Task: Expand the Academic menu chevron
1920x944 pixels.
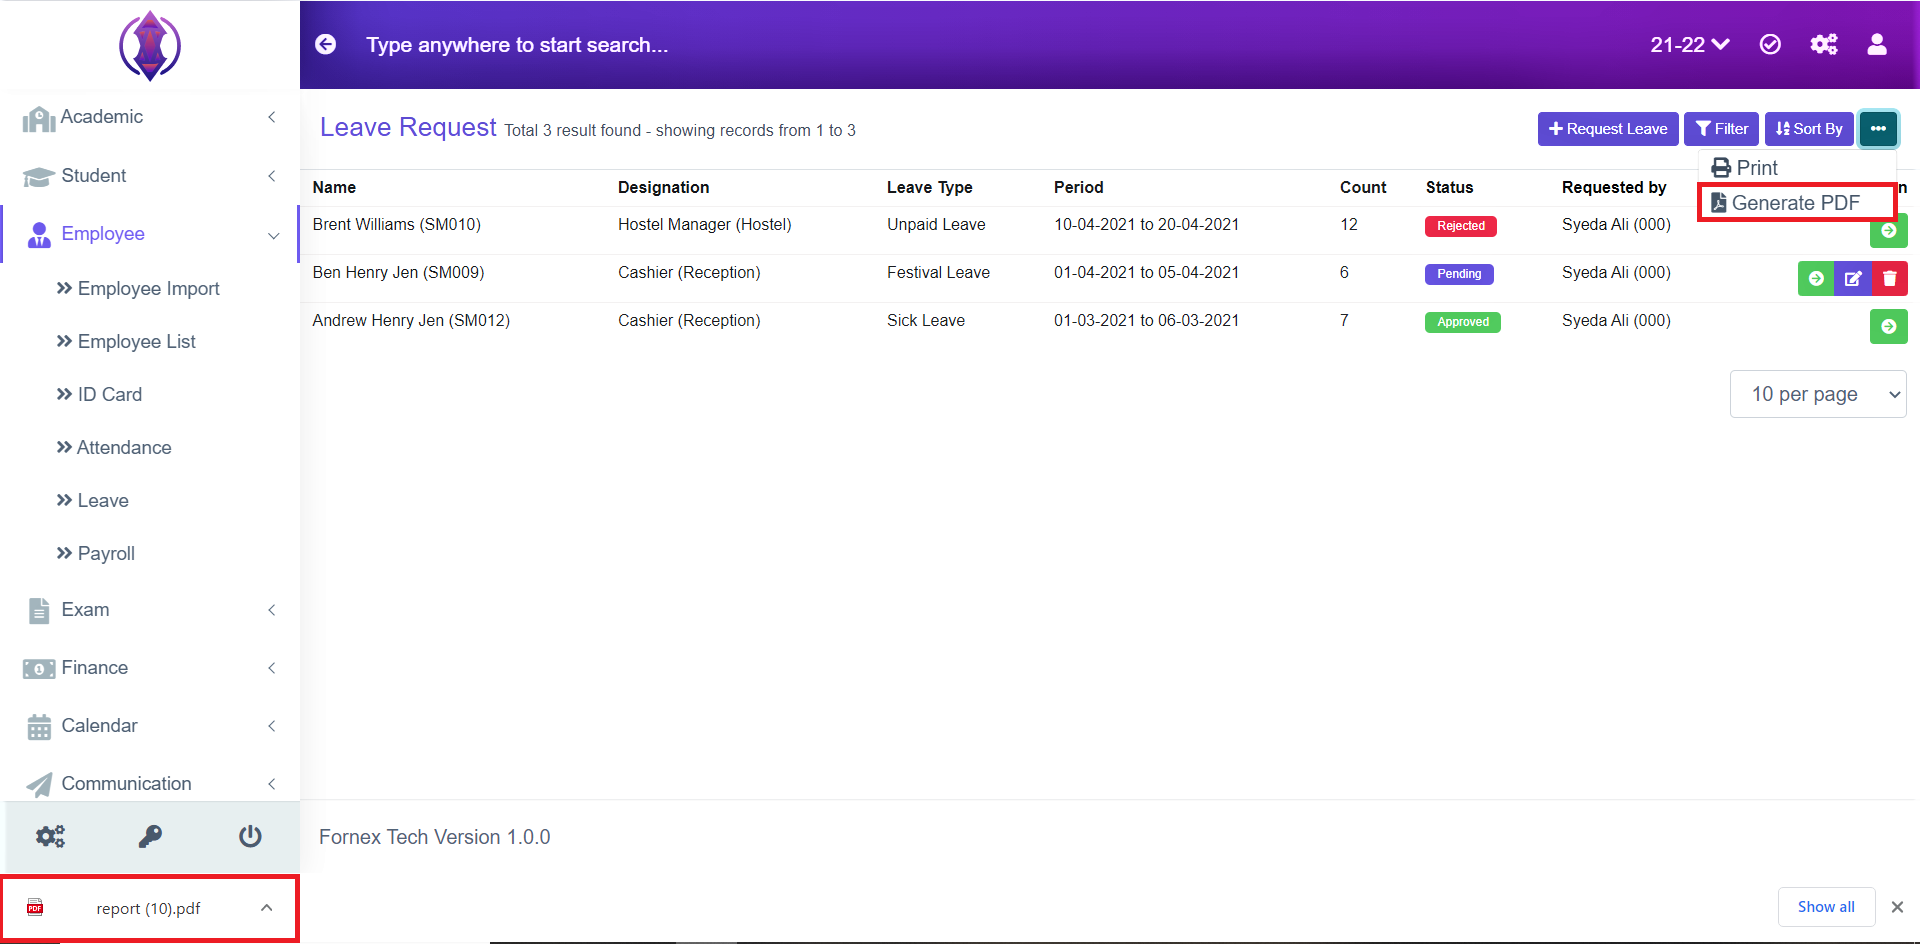Action: (x=272, y=117)
